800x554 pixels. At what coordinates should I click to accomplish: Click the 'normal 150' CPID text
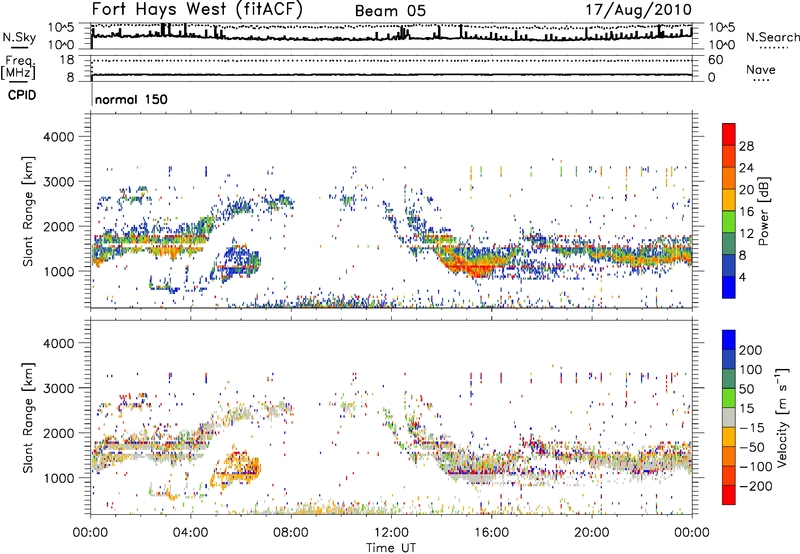[x=131, y=99]
